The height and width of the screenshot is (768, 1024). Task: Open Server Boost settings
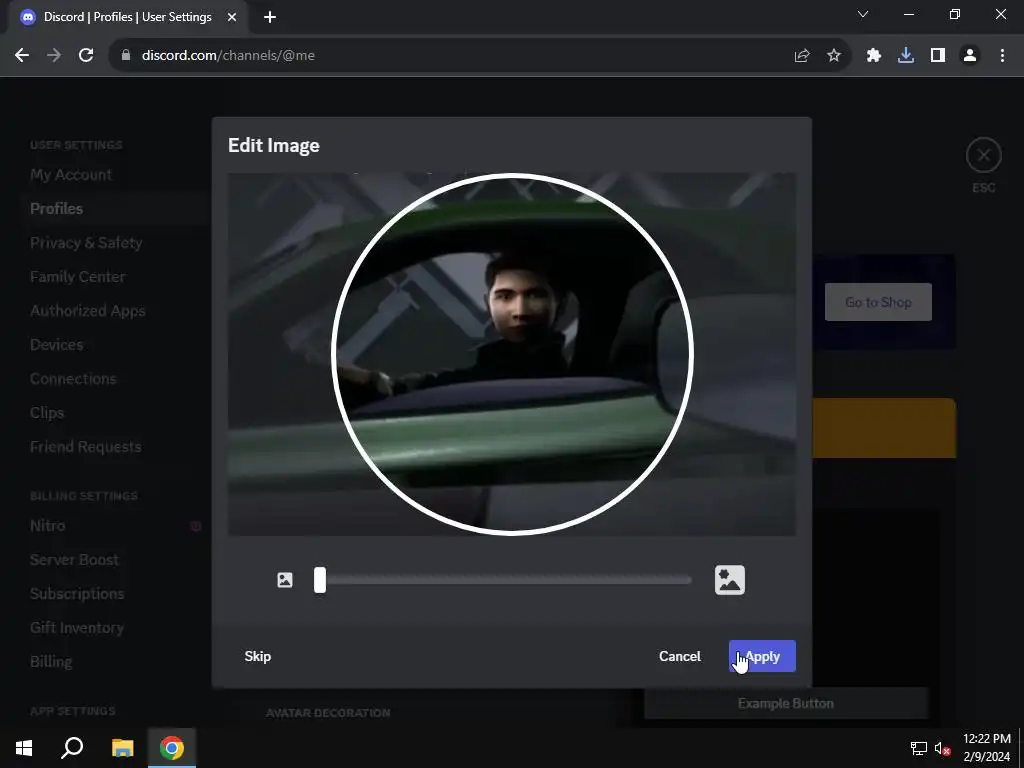pyautogui.click(x=74, y=560)
